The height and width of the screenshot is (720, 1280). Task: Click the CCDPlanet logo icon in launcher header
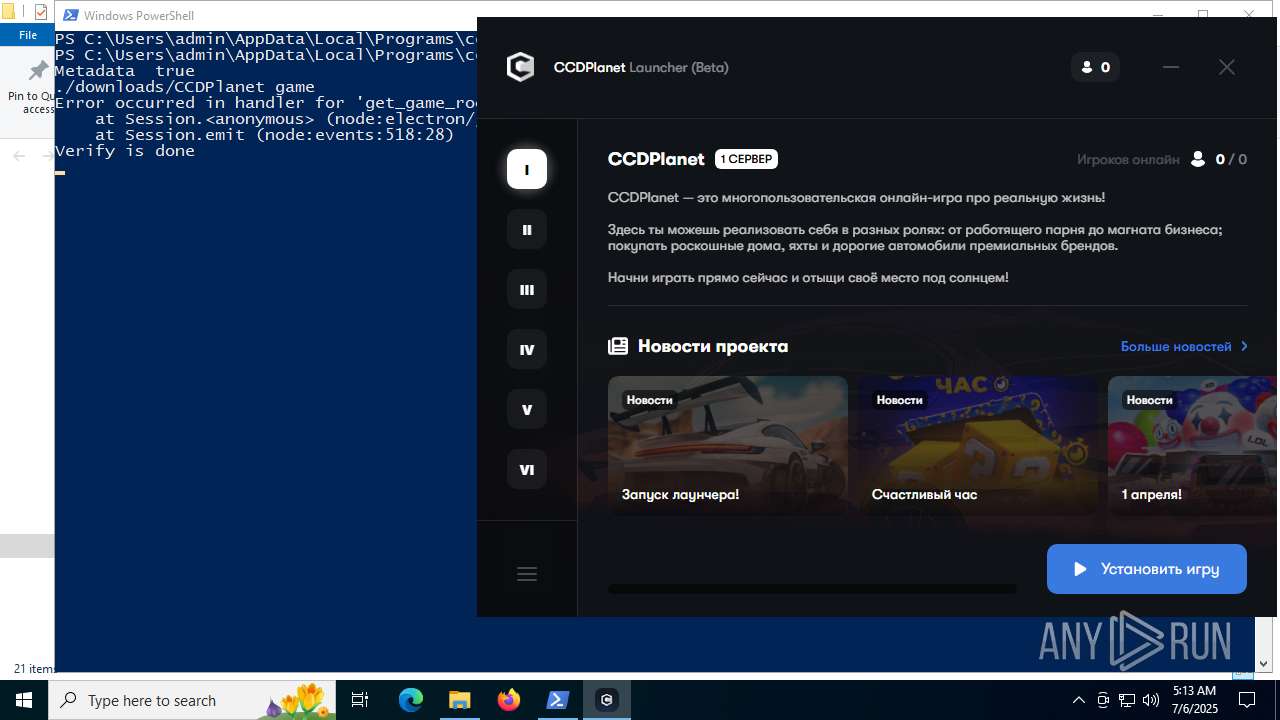click(x=520, y=67)
